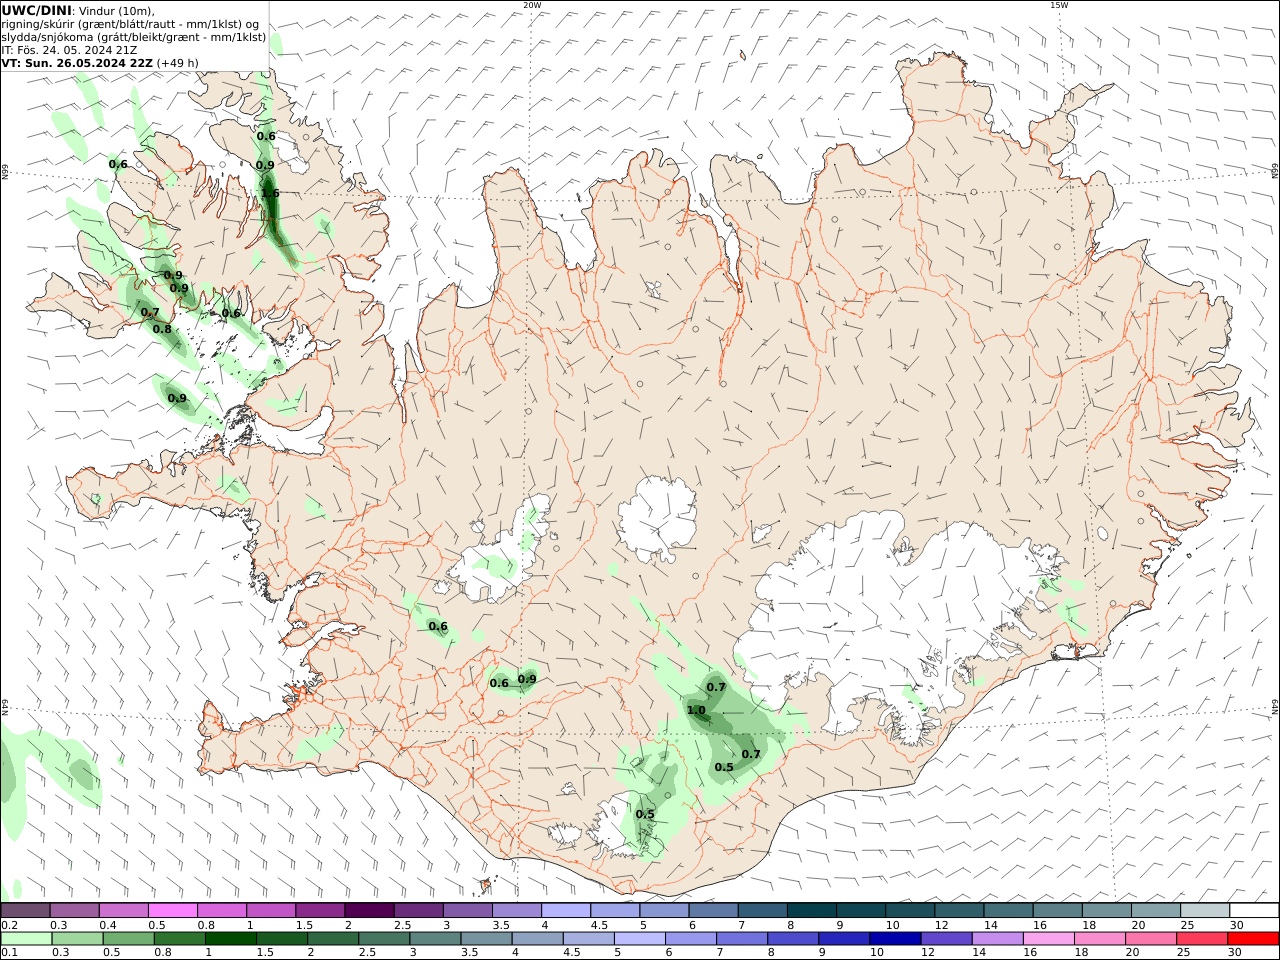Screen dimensions: 1280x960
Task: Select pink lower swatch between 20 and 25
Action: (x=1150, y=939)
